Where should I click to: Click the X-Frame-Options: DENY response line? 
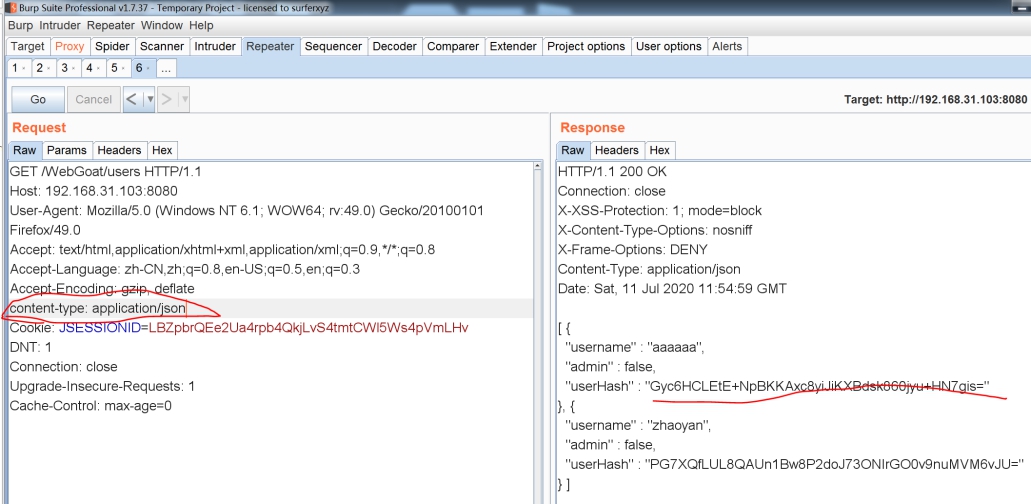point(634,250)
